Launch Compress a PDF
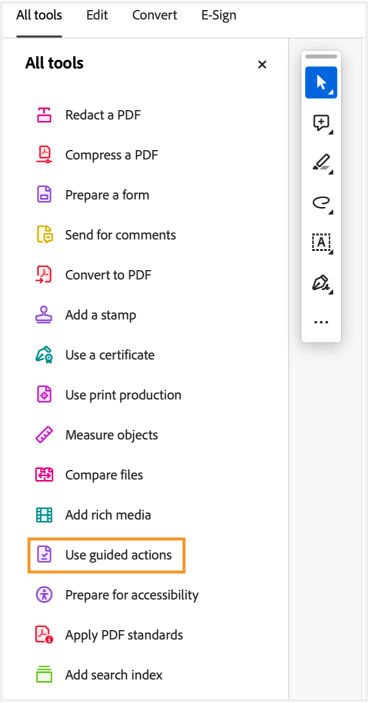This screenshot has width=368, height=703. coord(112,155)
